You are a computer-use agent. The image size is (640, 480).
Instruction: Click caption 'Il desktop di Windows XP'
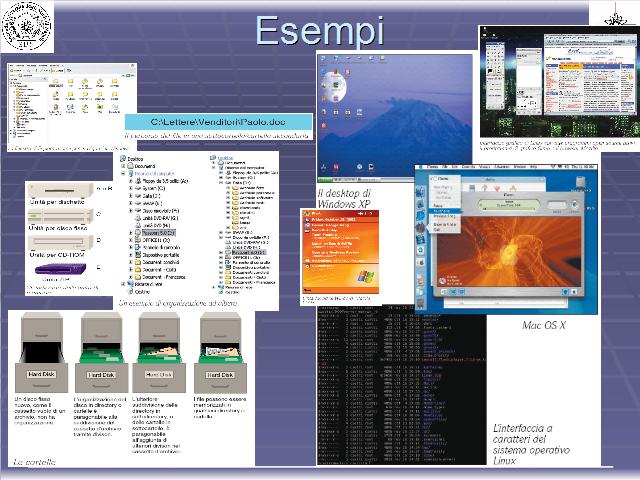[344, 198]
